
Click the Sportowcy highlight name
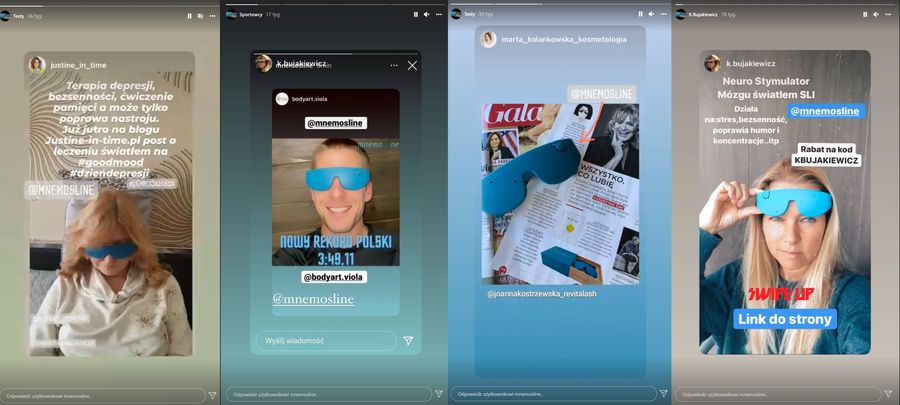[250, 14]
